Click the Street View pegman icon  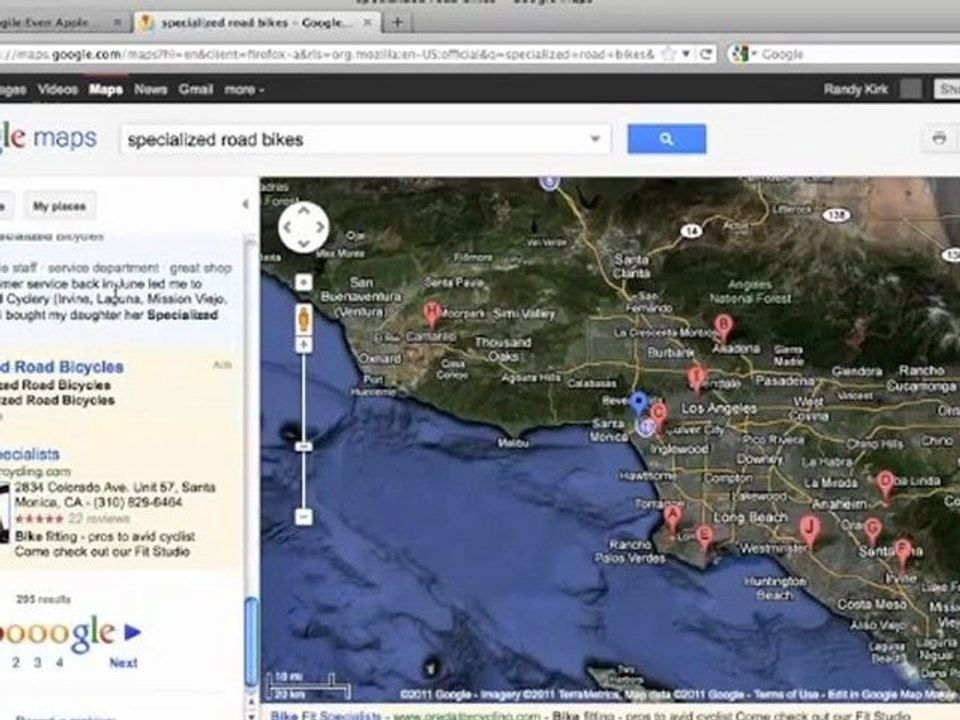pos(304,320)
